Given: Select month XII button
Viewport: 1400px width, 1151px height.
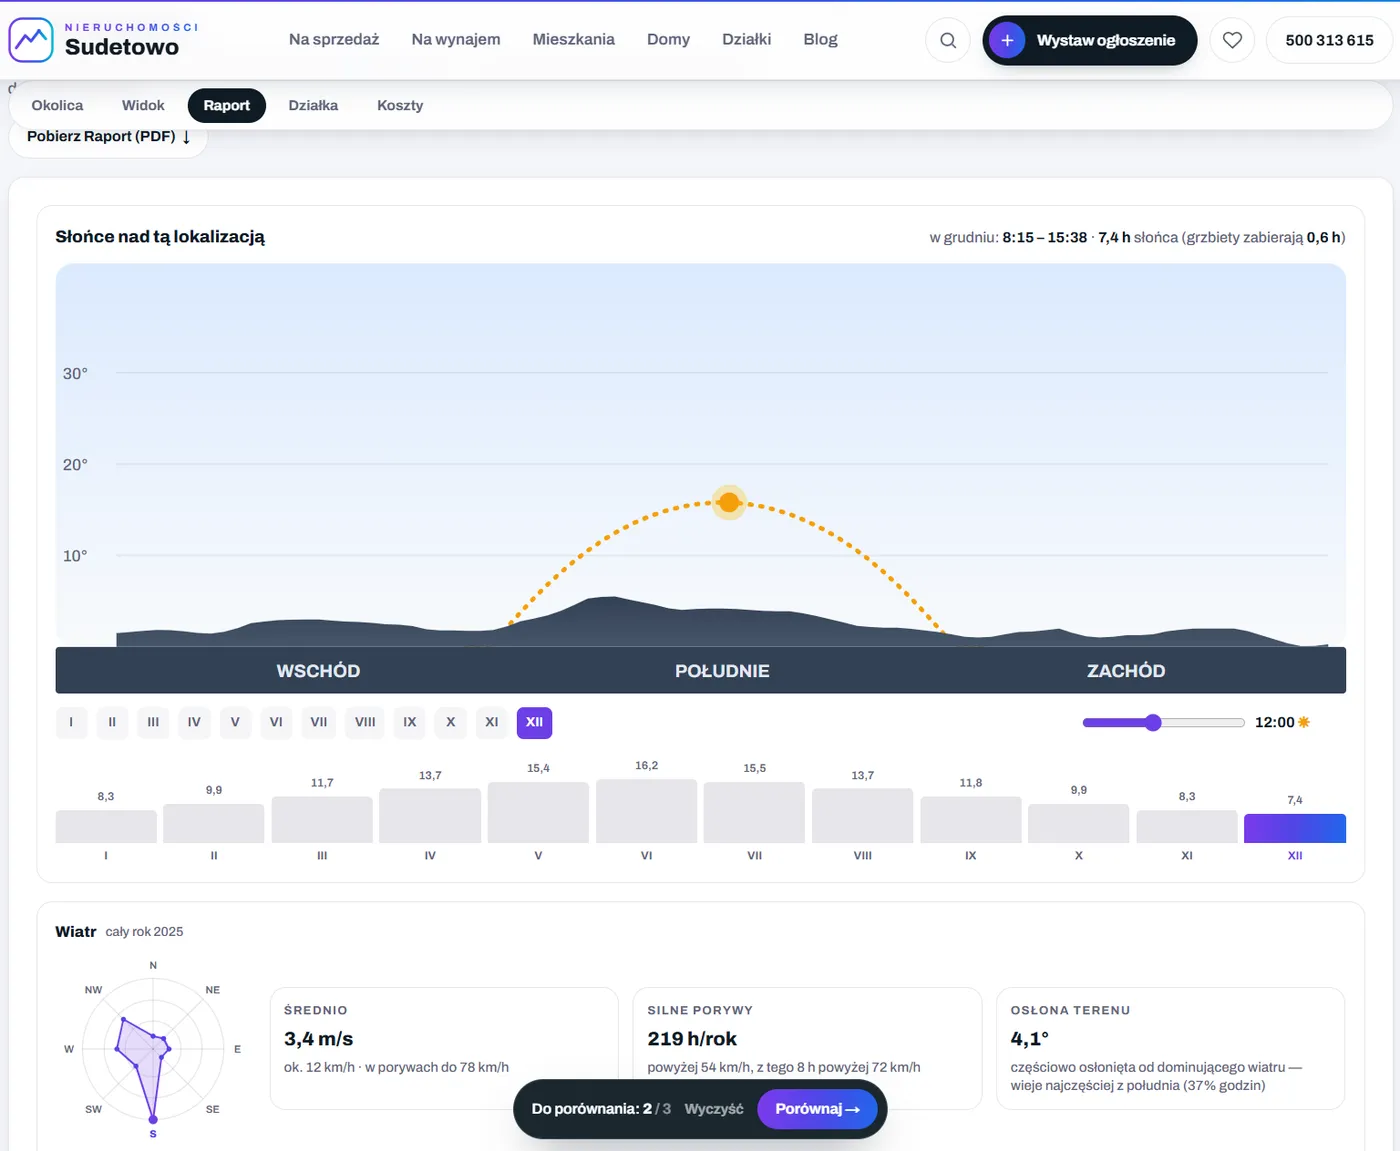Looking at the screenshot, I should coord(534,722).
